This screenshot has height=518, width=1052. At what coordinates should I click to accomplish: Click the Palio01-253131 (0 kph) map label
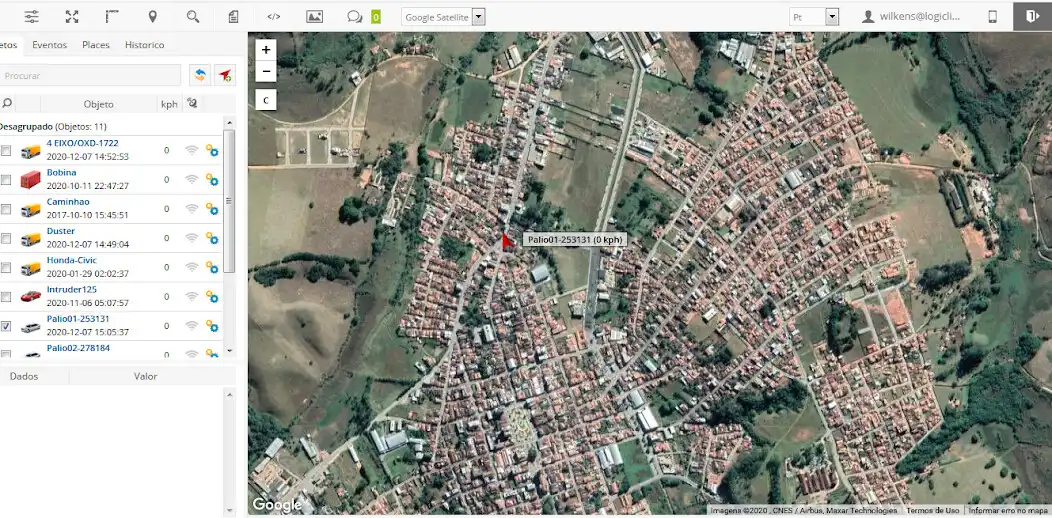574,240
